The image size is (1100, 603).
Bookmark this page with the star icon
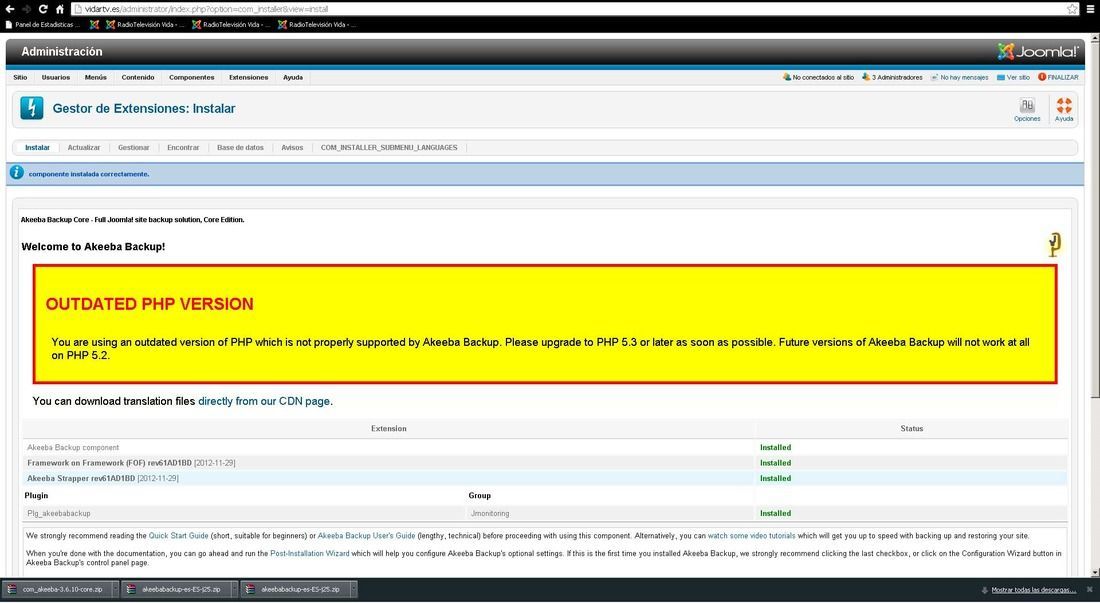pos(1072,9)
